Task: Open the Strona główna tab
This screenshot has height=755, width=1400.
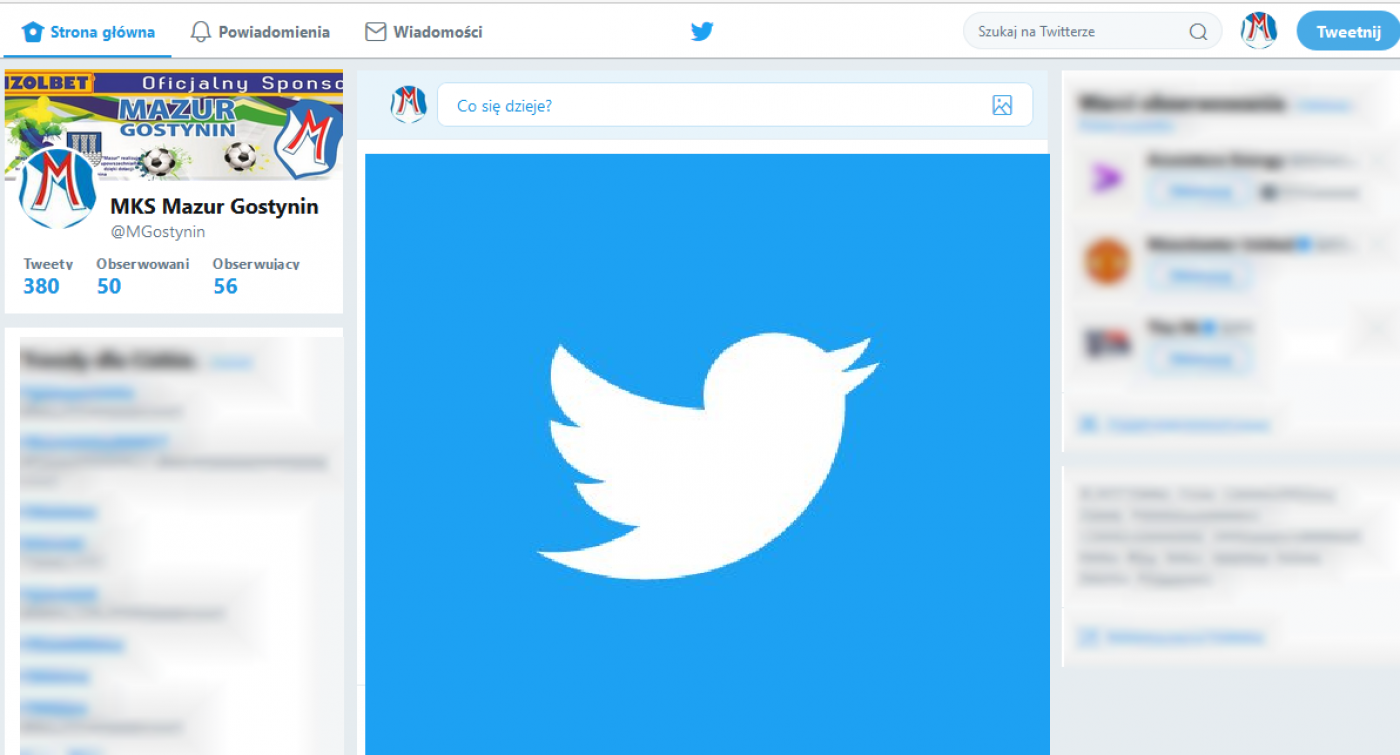Action: (88, 32)
